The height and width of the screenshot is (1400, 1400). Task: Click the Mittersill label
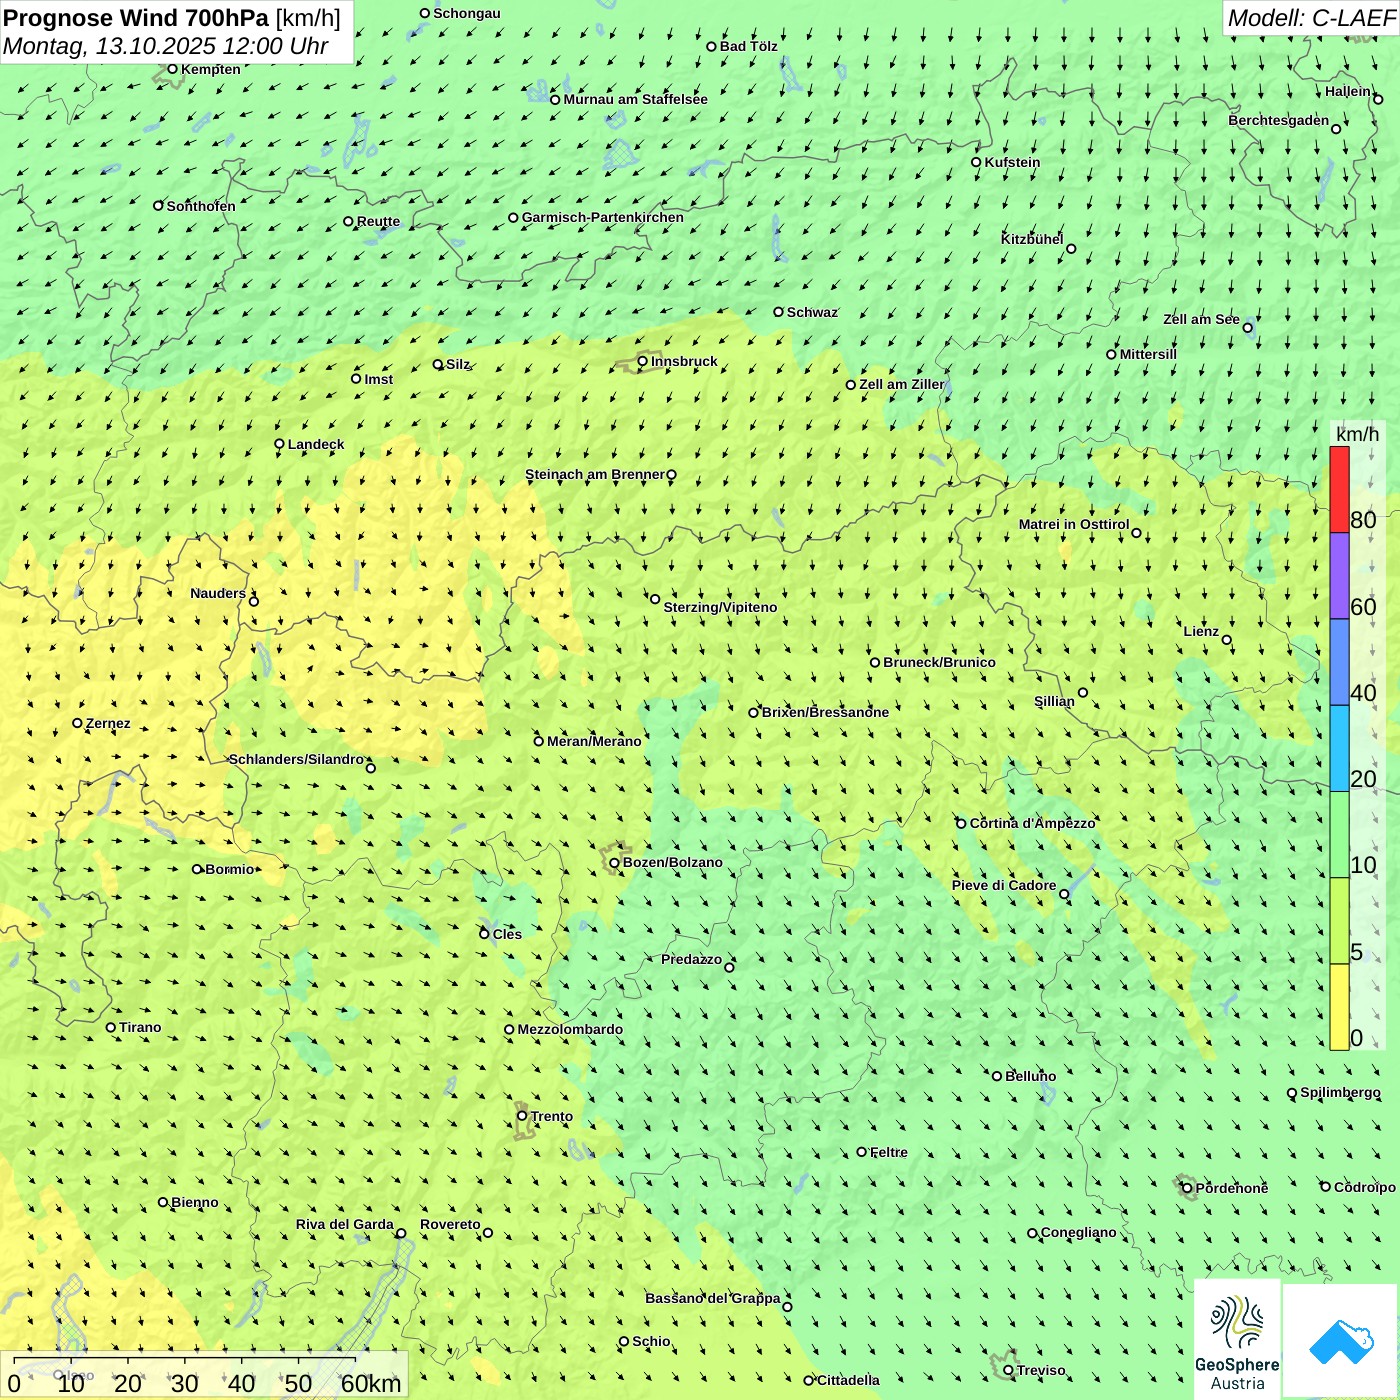tap(1149, 354)
